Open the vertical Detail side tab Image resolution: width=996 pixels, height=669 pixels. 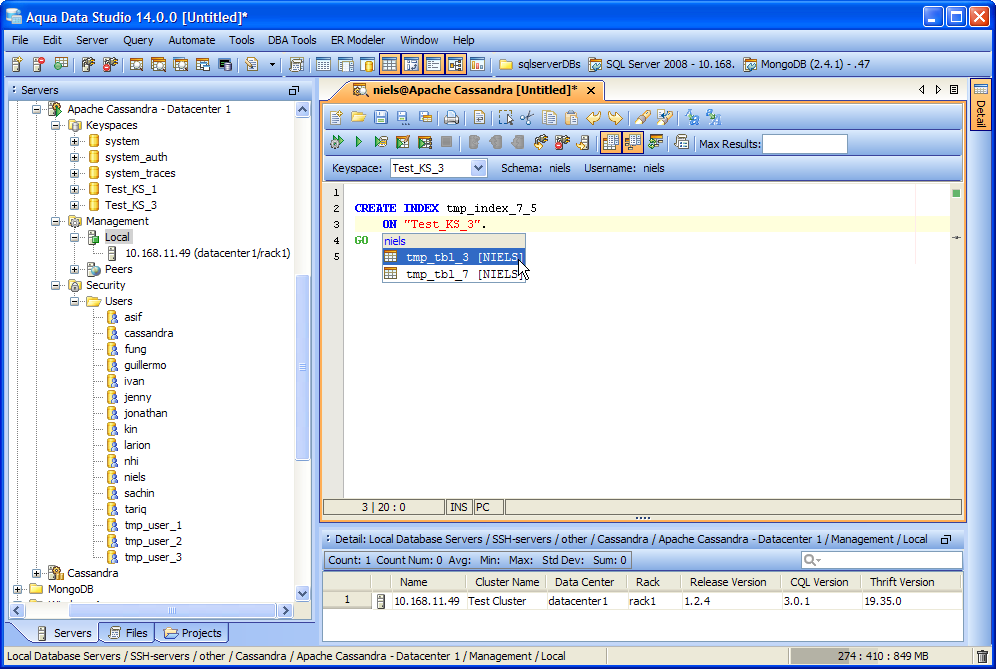click(980, 105)
